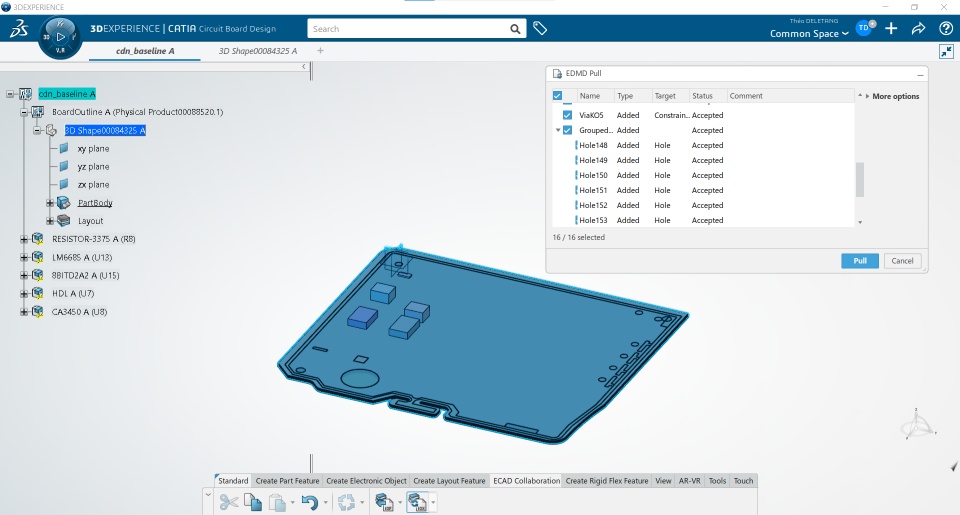Expand the HDL A (U7) node

click(x=24, y=293)
